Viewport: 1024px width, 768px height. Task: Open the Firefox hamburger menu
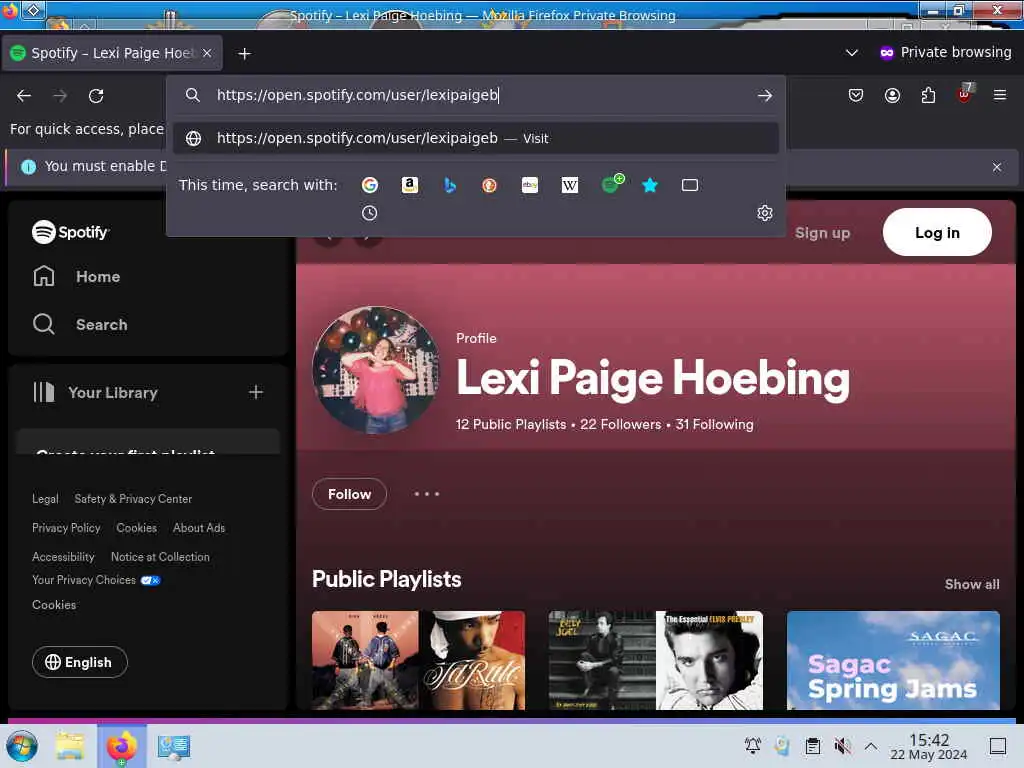coord(1000,96)
